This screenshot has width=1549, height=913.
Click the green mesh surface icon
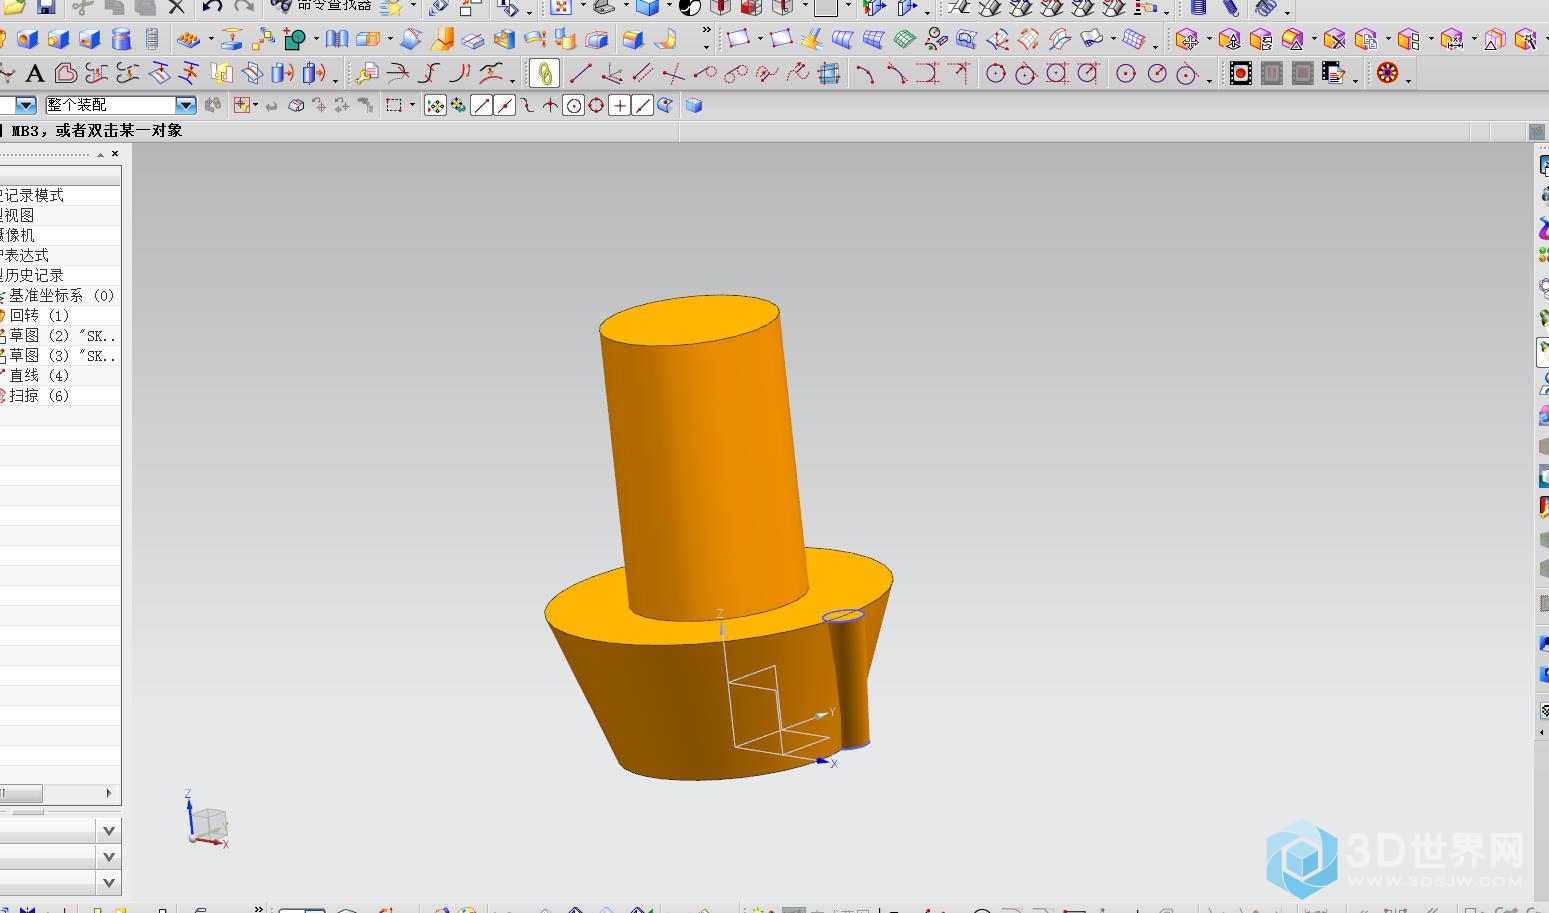[x=904, y=40]
